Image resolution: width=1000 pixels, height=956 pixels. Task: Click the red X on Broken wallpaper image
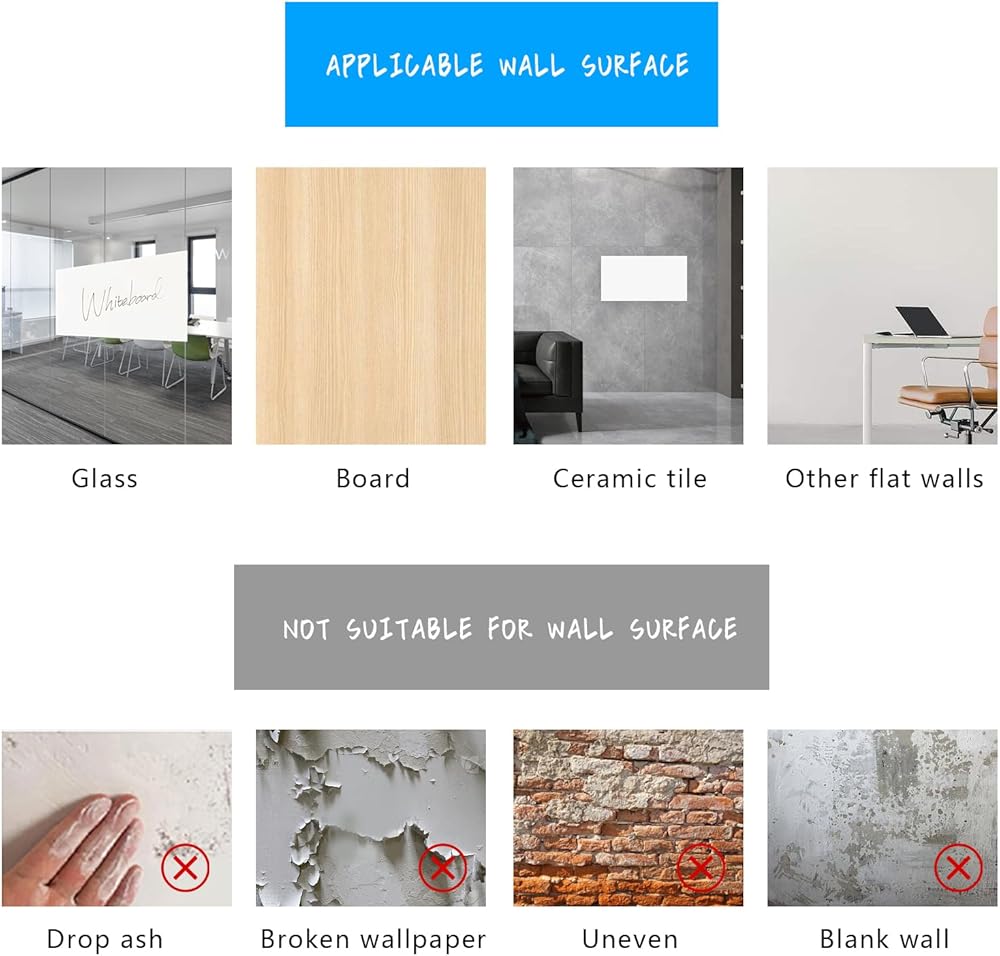443,867
